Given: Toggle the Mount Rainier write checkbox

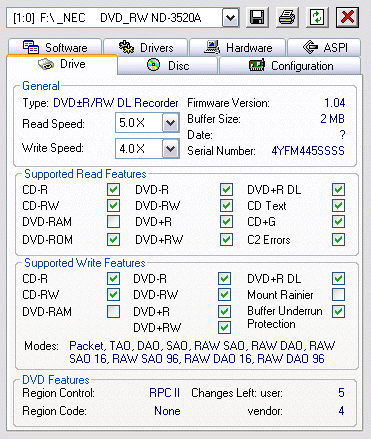Looking at the screenshot, I should tap(338, 294).
